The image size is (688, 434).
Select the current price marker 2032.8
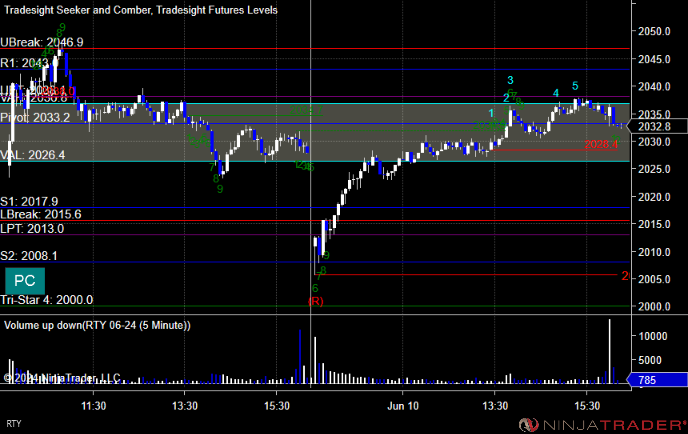point(657,126)
